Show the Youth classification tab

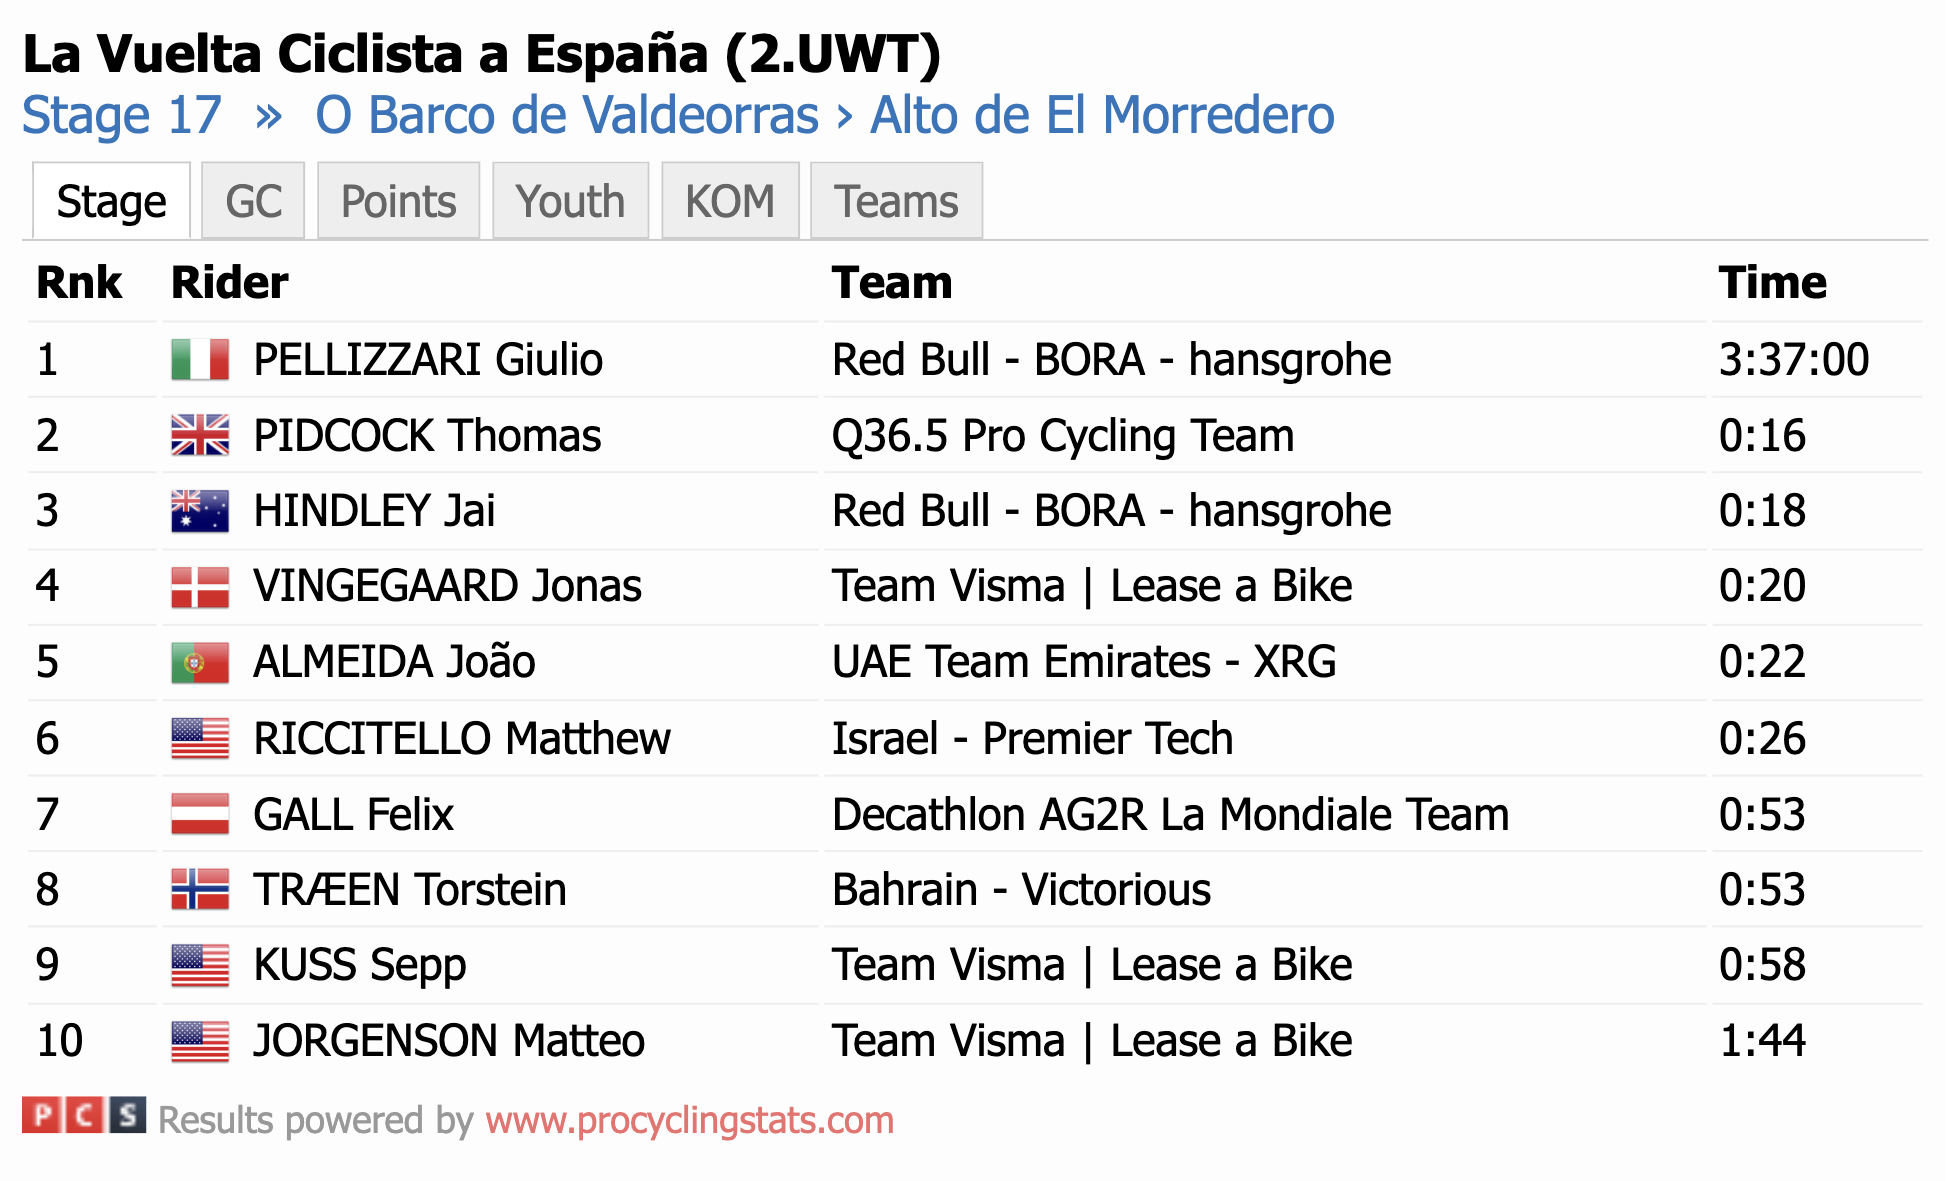(570, 201)
